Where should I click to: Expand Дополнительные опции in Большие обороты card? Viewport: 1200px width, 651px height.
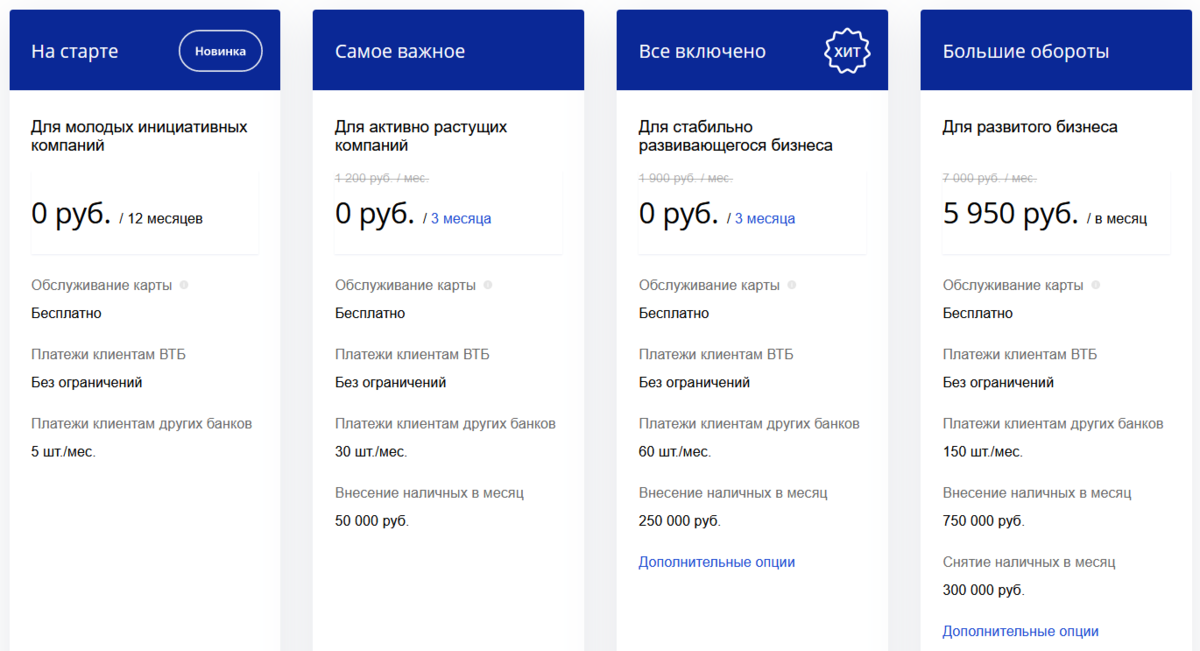[1020, 632]
